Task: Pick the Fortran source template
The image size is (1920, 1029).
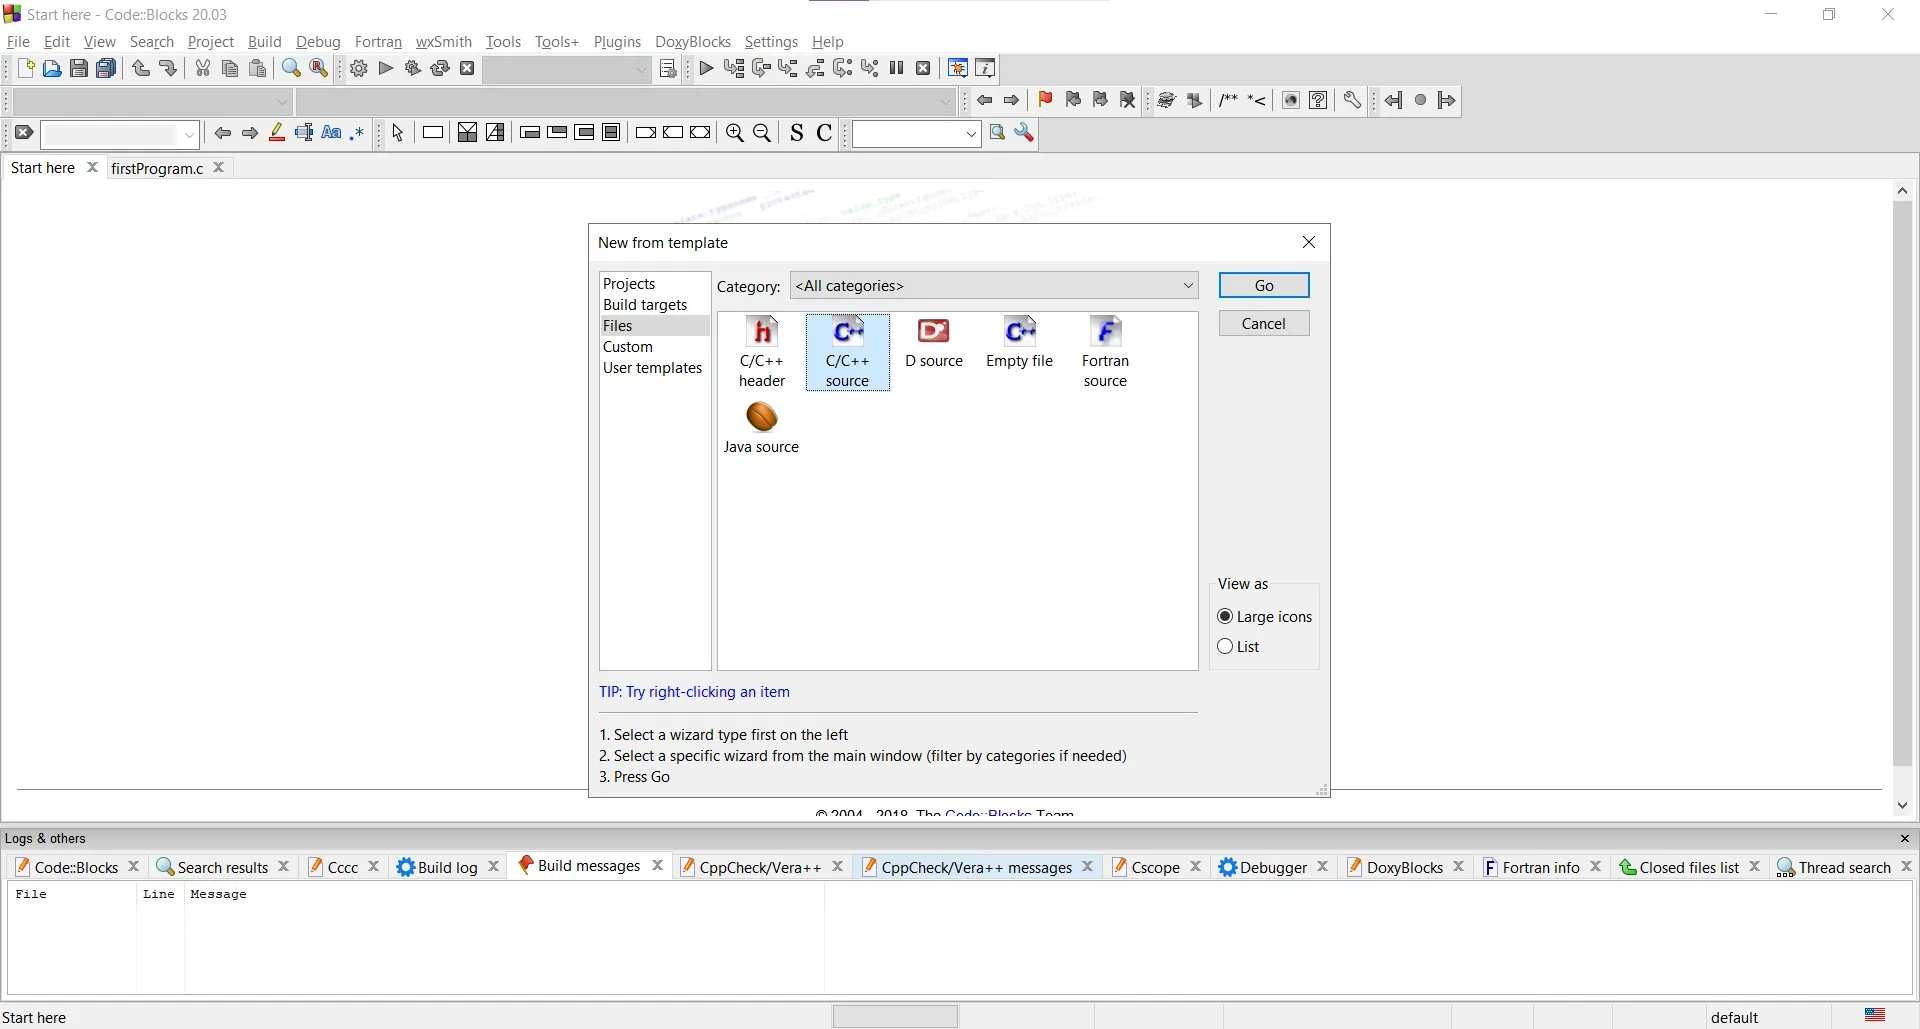Action: pos(1107,353)
